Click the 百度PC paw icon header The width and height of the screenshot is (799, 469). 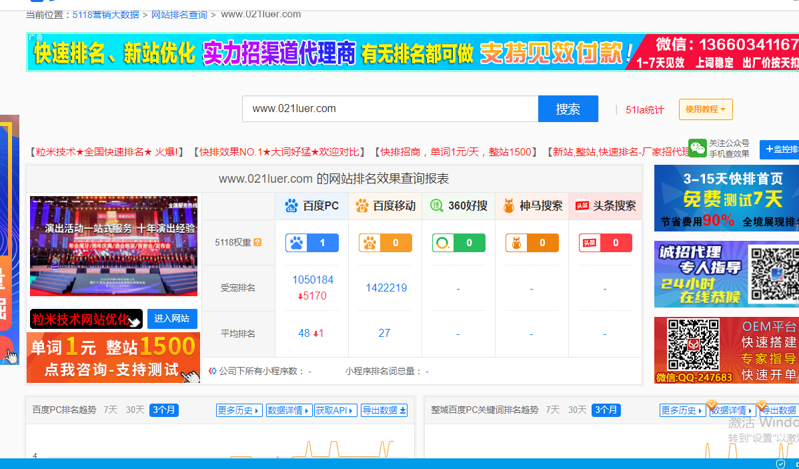[291, 205]
